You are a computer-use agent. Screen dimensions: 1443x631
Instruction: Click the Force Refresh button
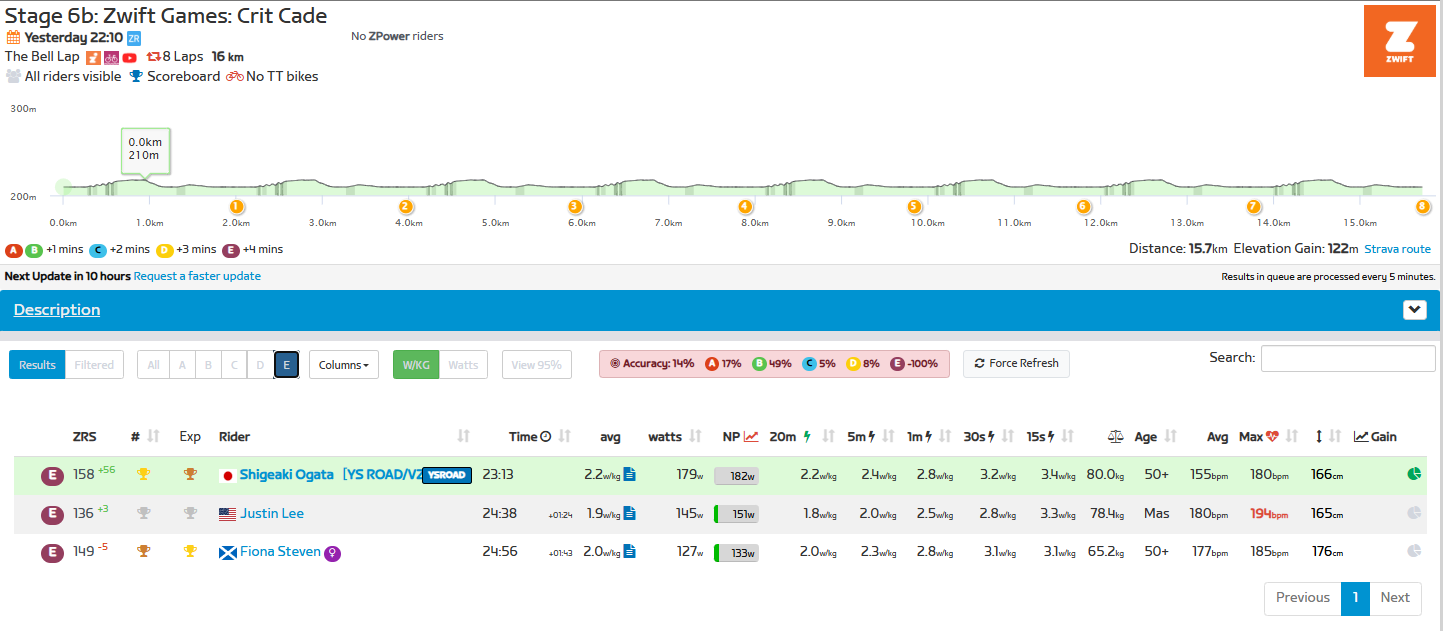(1016, 364)
